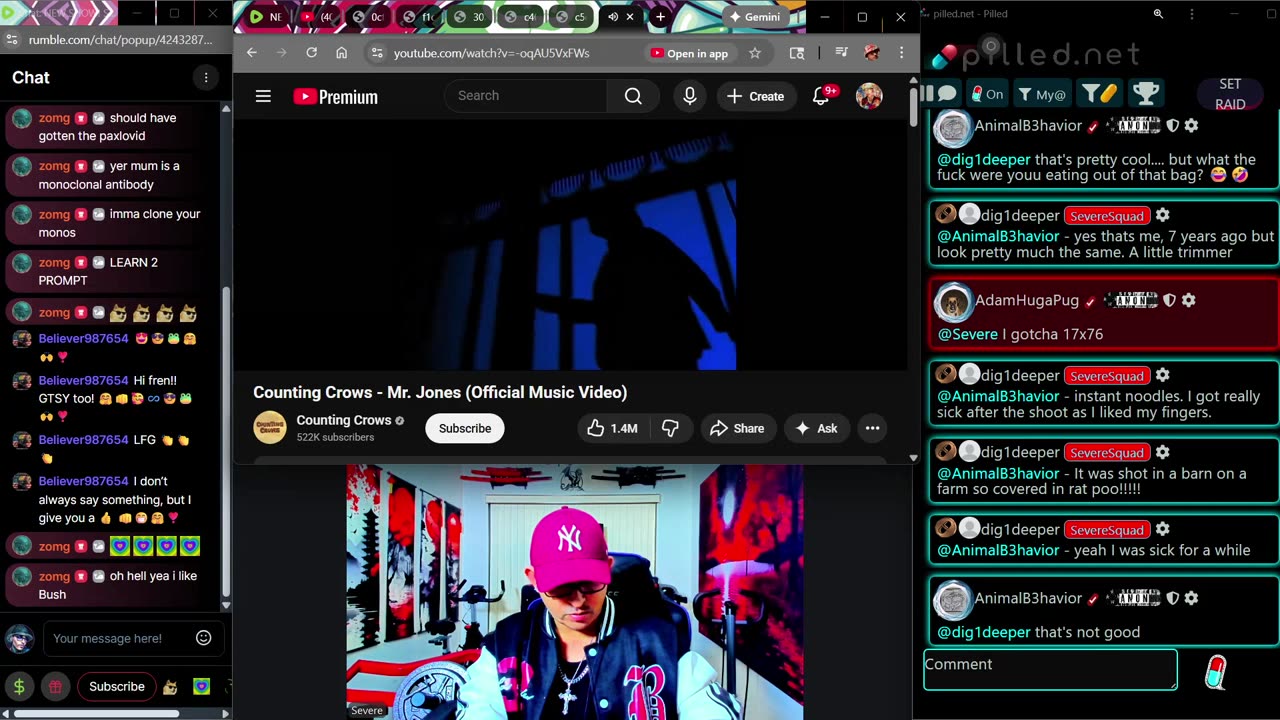Open the YouTube Create button
The width and height of the screenshot is (1280, 720).
coord(756,96)
